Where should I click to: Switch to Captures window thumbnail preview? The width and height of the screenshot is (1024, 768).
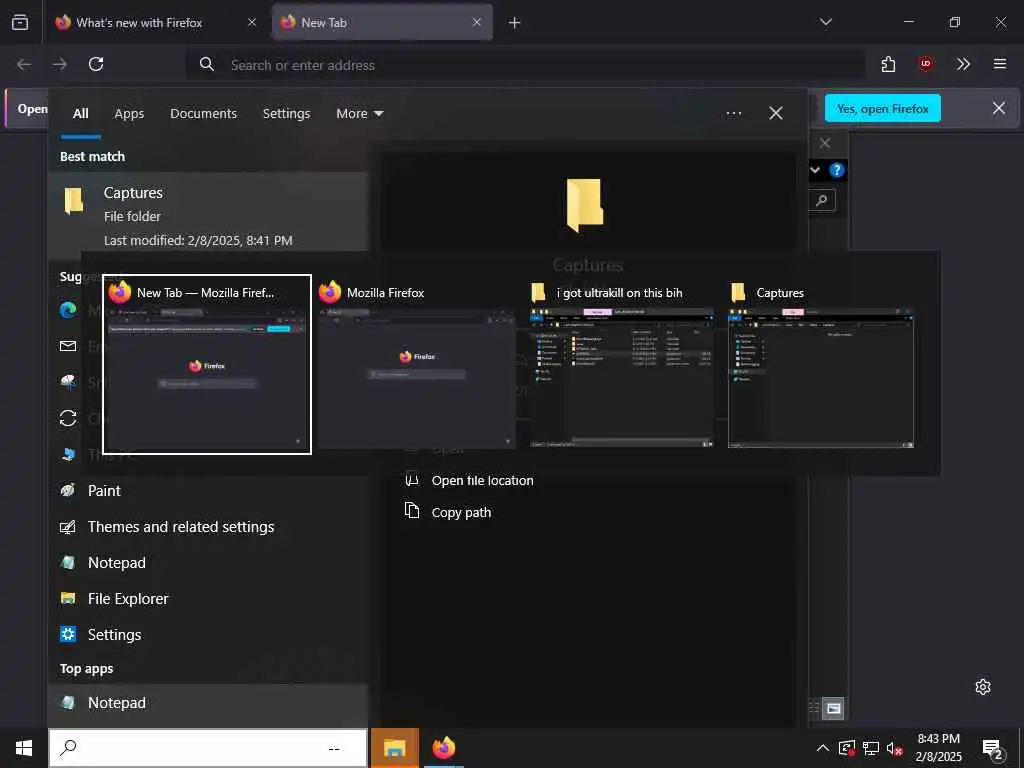[x=821, y=364]
